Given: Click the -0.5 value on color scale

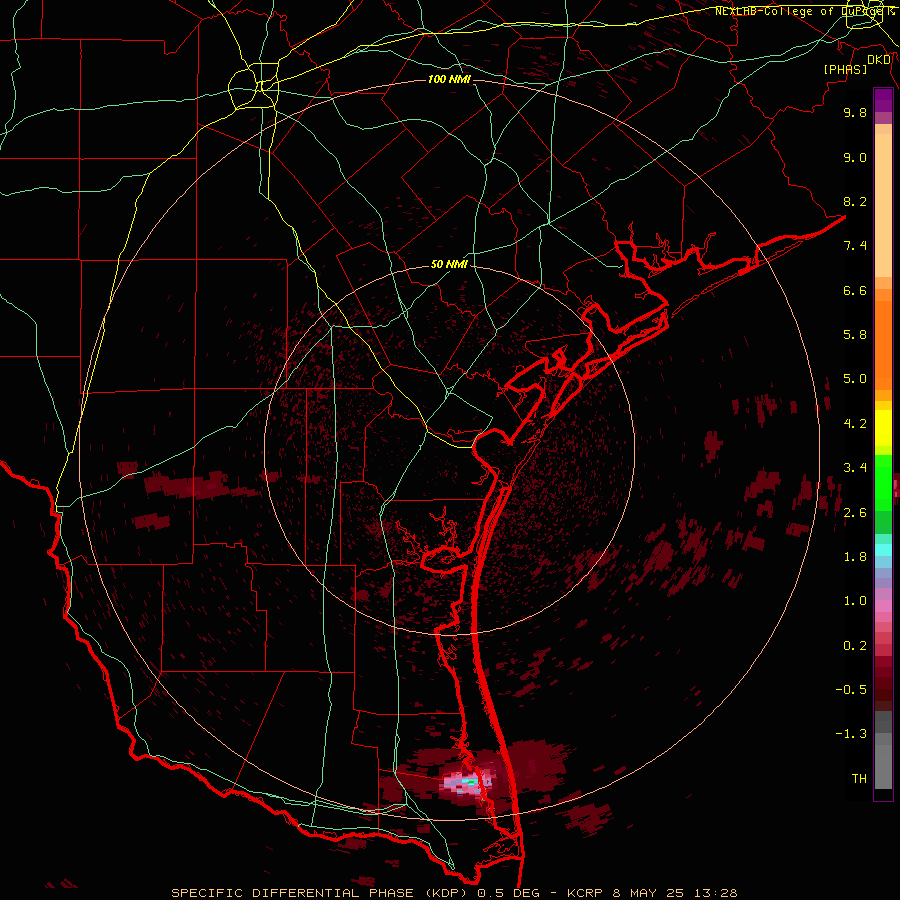Looking at the screenshot, I should 851,690.
